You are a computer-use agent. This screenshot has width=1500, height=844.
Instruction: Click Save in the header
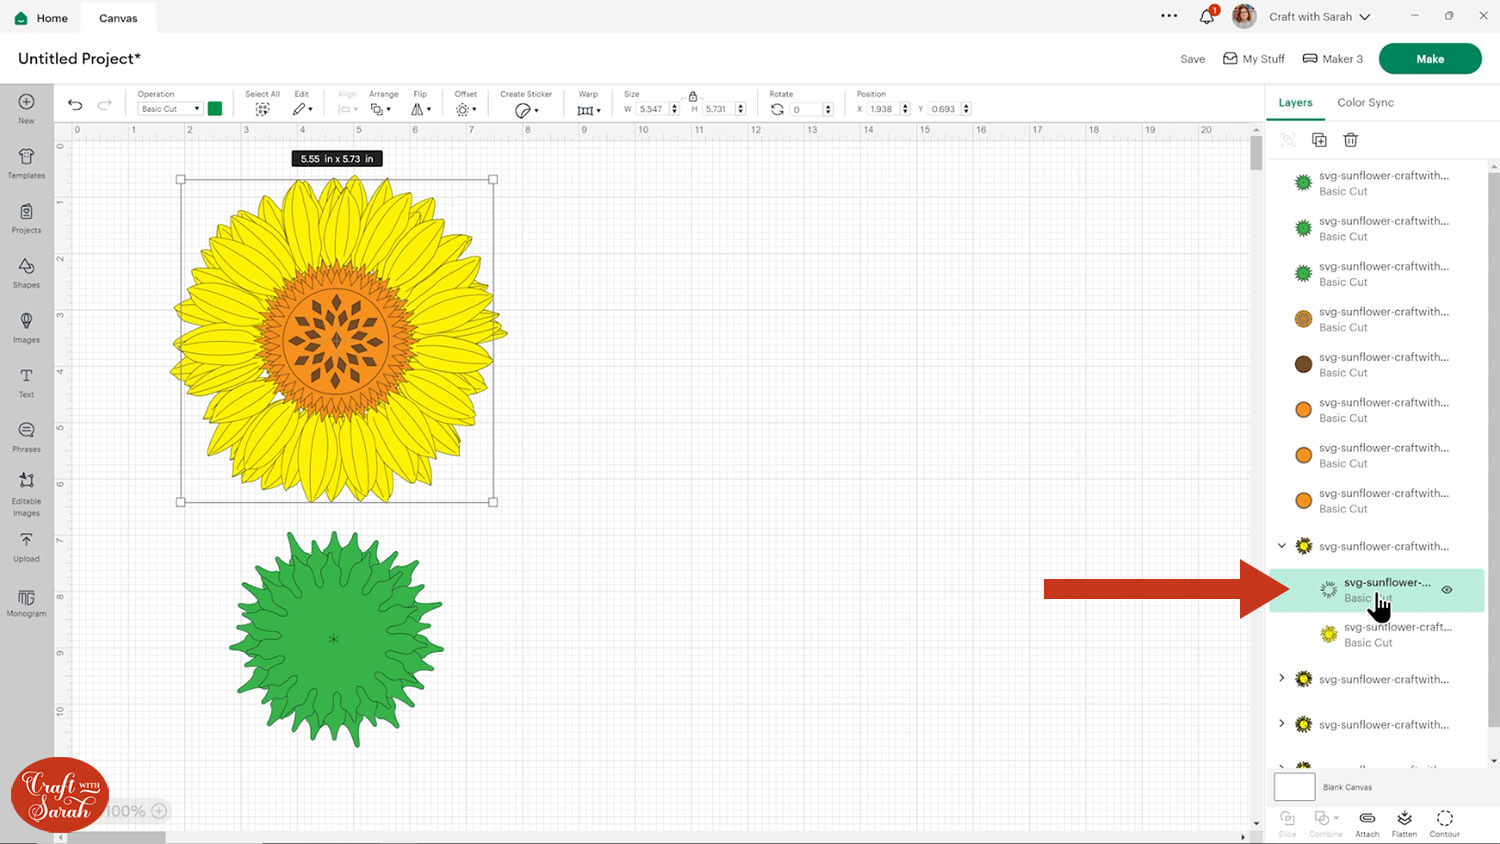coord(1192,59)
